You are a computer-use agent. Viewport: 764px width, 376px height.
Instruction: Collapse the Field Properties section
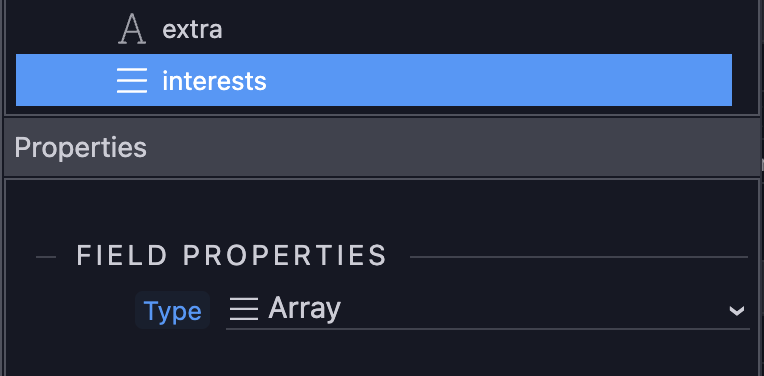click(x=46, y=257)
